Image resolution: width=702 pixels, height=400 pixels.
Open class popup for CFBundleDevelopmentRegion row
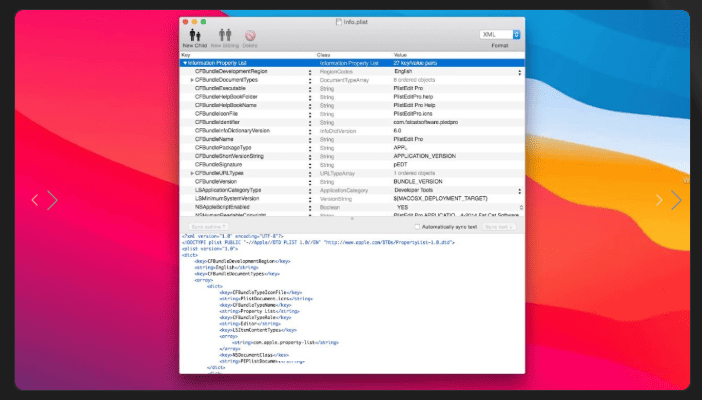point(310,72)
